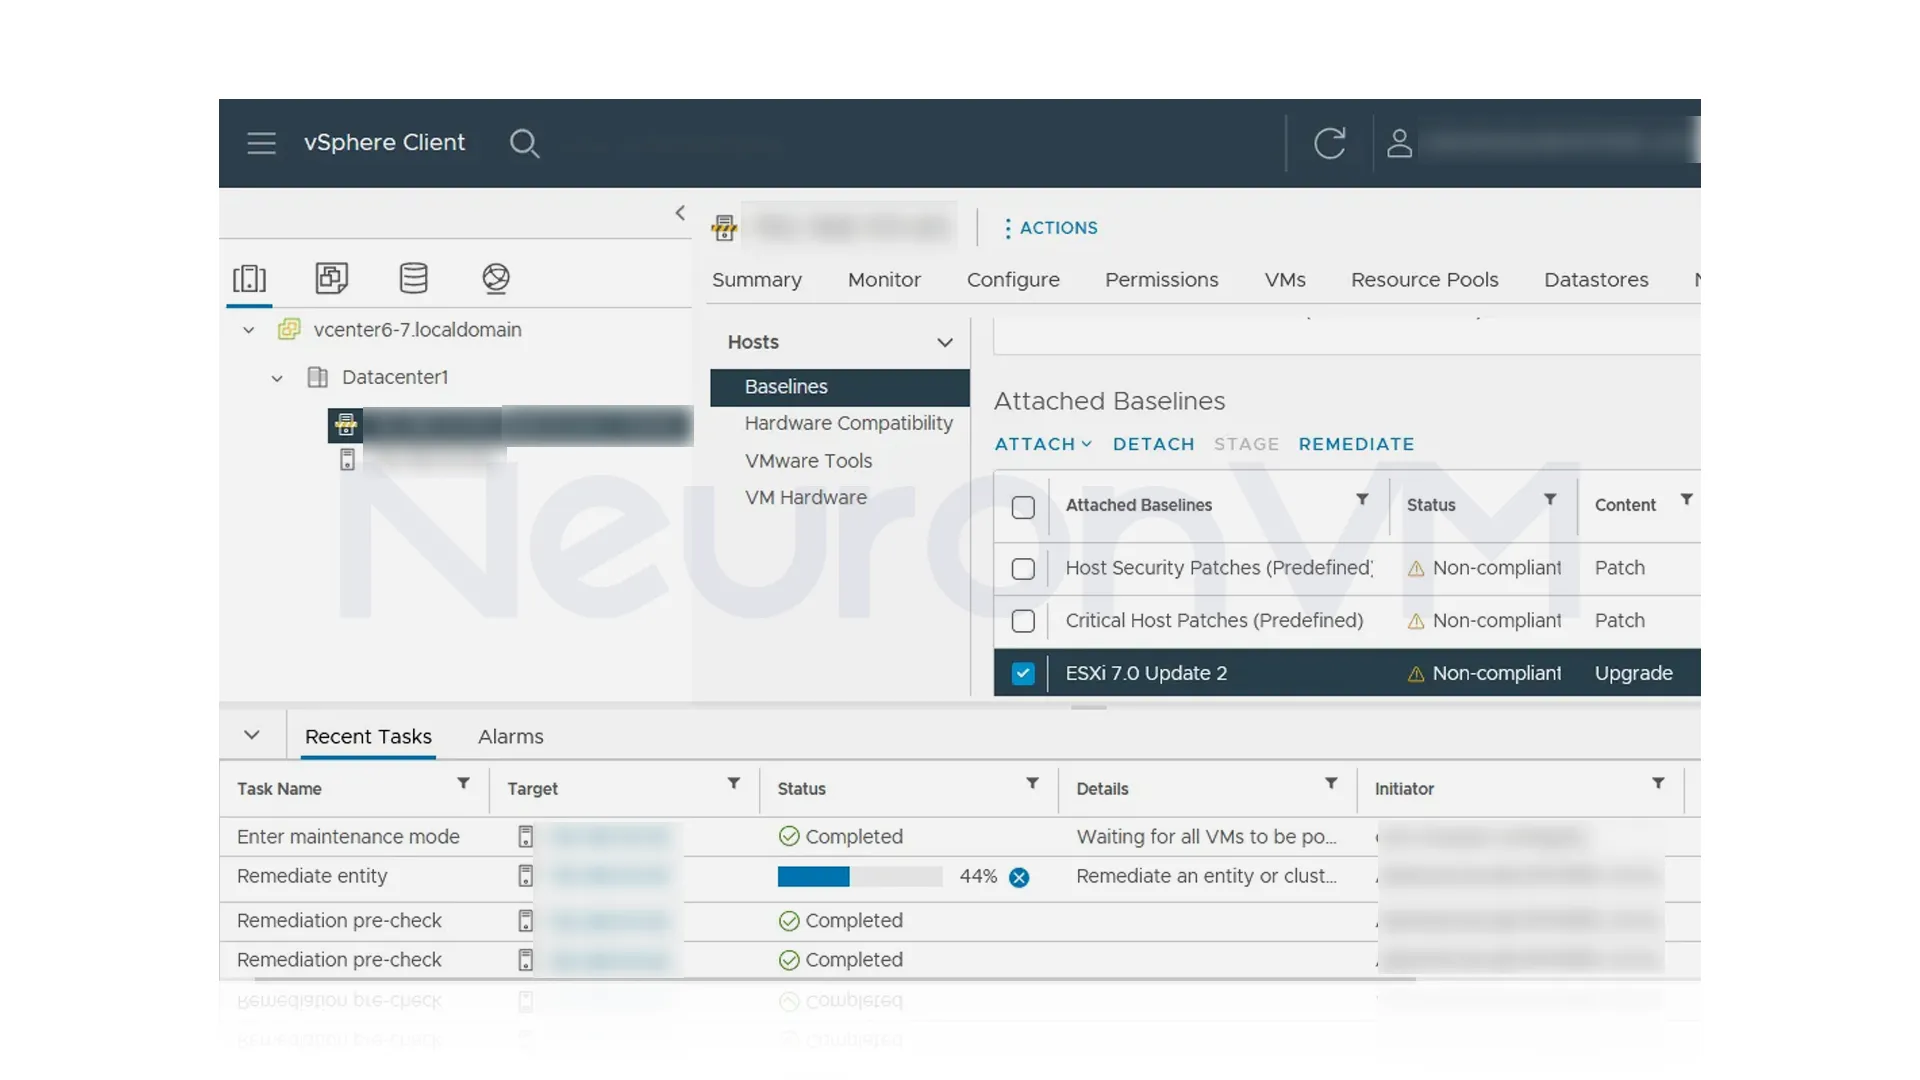Click host icon in Remediate entity row
The height and width of the screenshot is (1080, 1920).
pyautogui.click(x=526, y=876)
